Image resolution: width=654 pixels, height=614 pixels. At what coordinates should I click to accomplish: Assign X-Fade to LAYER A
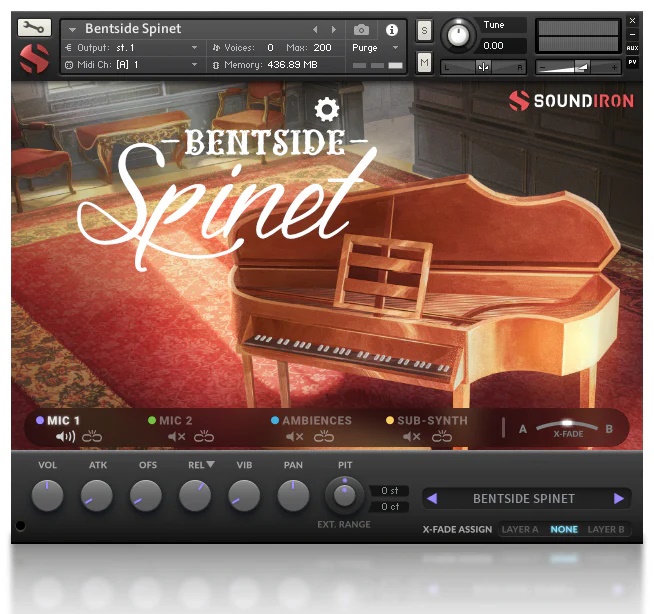tap(520, 529)
